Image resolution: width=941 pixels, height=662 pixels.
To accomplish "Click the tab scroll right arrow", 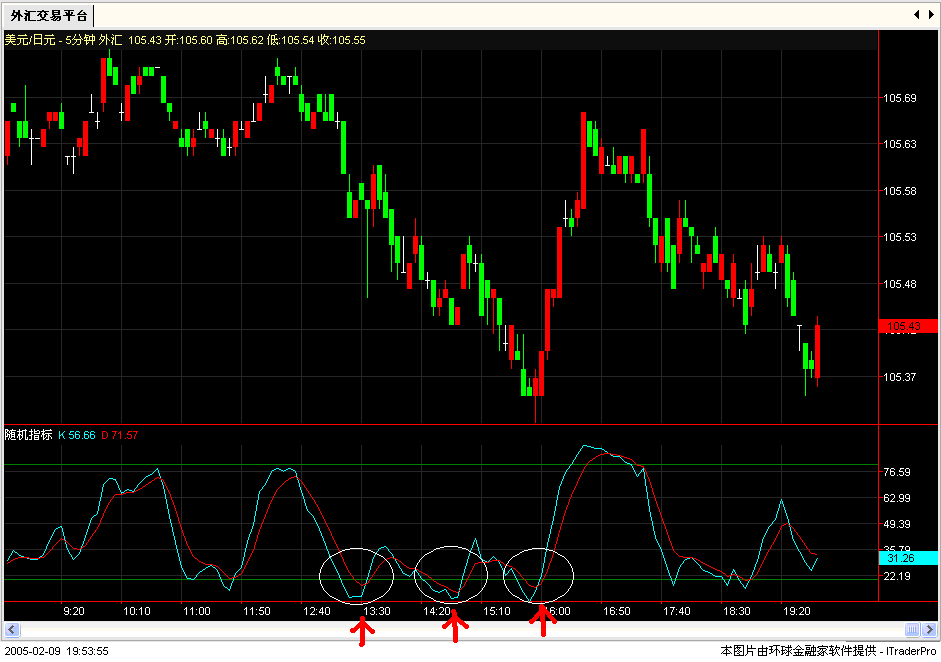I will [931, 14].
